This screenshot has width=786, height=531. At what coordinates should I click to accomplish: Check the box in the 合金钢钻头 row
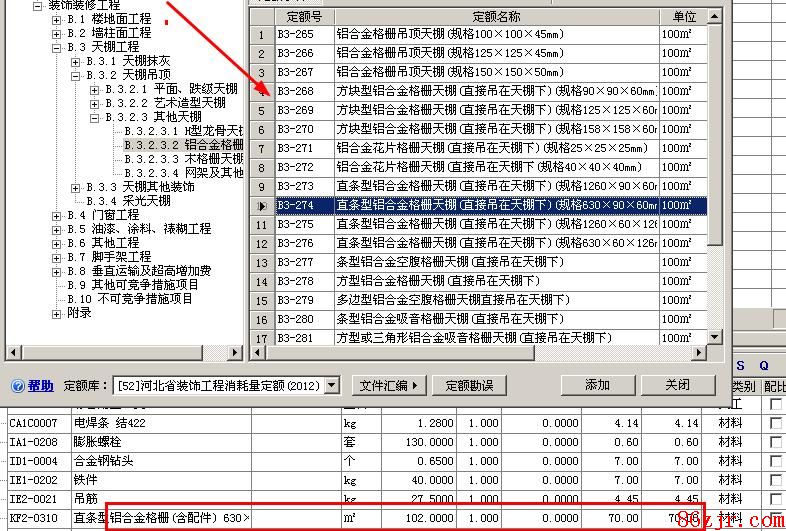(x=775, y=461)
